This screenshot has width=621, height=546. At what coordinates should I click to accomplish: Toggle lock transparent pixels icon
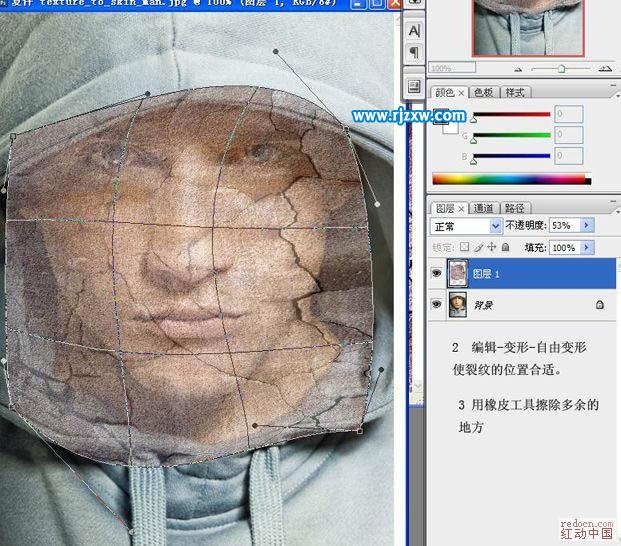coord(465,247)
